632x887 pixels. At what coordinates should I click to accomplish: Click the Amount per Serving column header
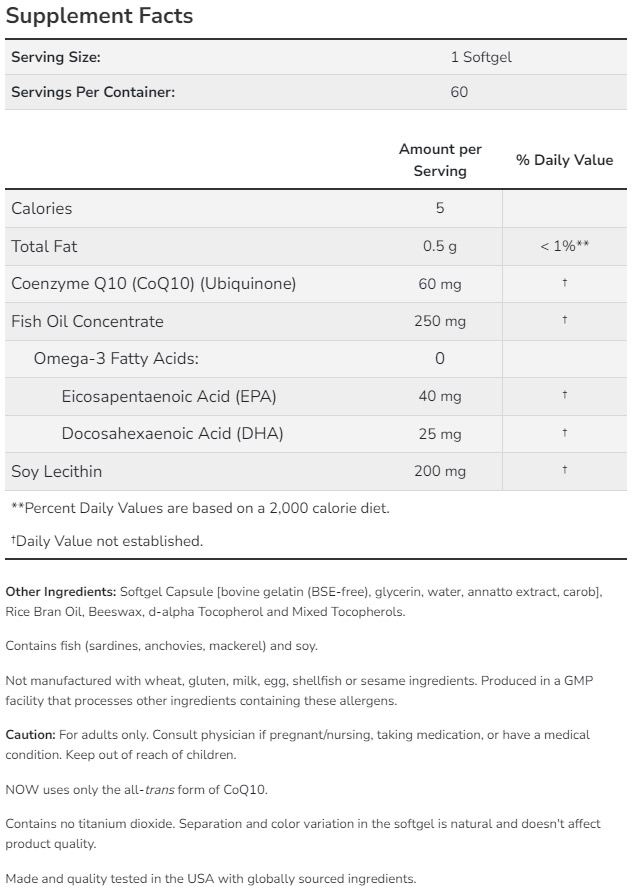coord(440,160)
